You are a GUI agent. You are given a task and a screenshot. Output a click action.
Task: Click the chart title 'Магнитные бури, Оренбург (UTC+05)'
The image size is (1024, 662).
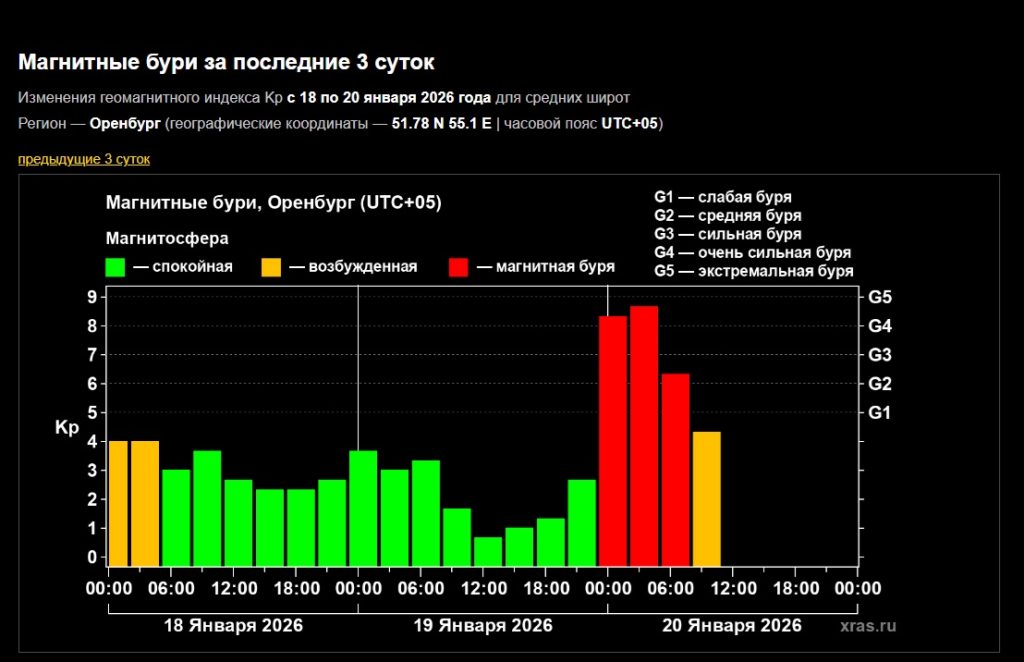click(x=273, y=203)
